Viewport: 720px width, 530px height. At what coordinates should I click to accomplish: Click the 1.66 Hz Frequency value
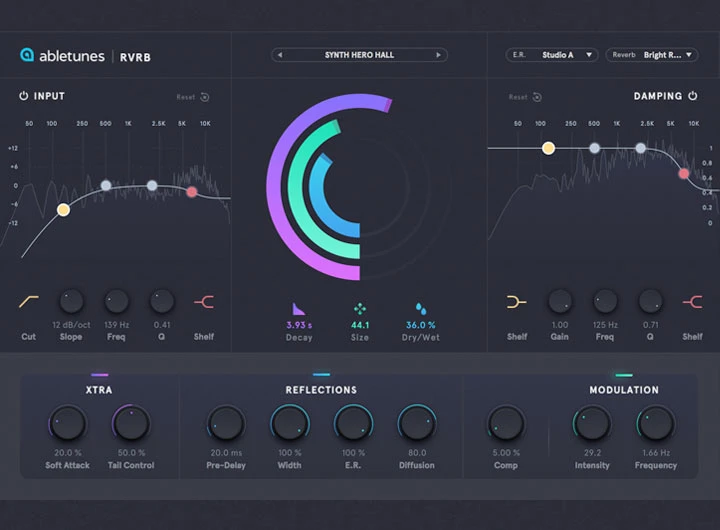coord(656,452)
